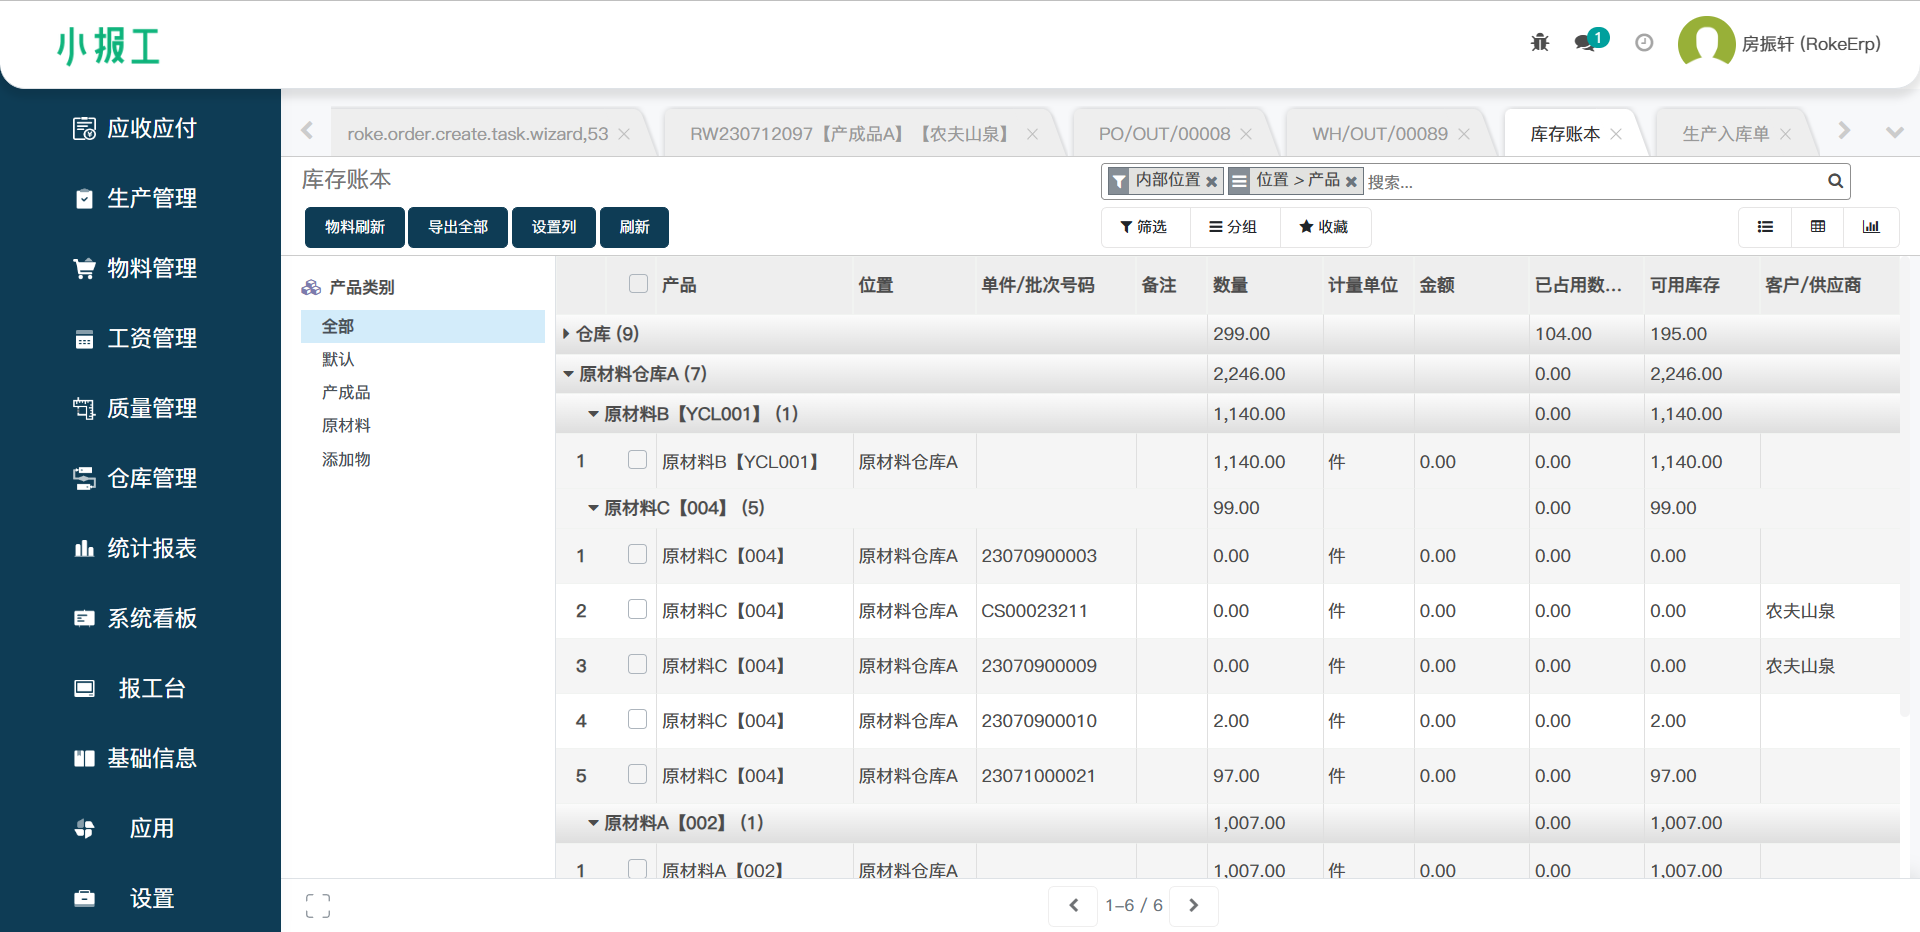Remove the 内部位置 filter tag
Viewport: 1920px width, 932px height.
(1212, 181)
